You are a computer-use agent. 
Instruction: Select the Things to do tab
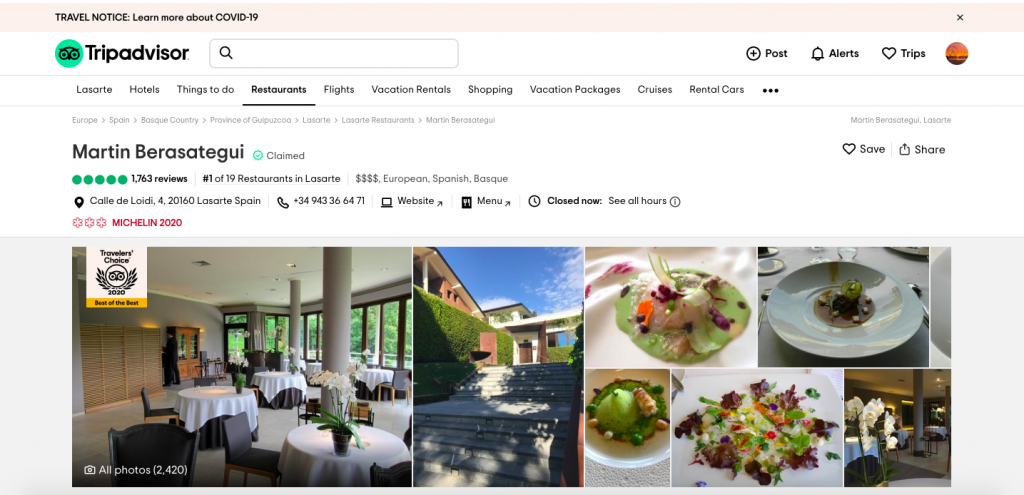click(205, 89)
